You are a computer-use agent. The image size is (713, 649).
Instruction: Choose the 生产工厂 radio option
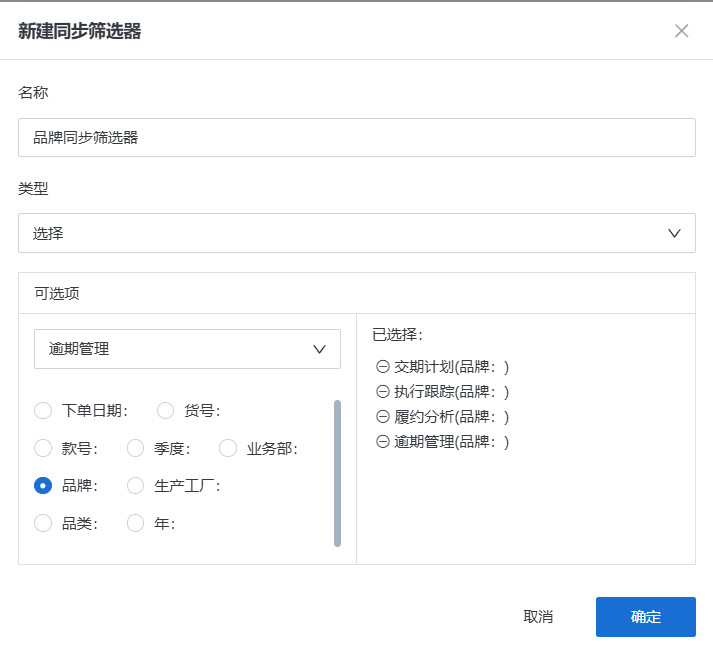[x=136, y=486]
